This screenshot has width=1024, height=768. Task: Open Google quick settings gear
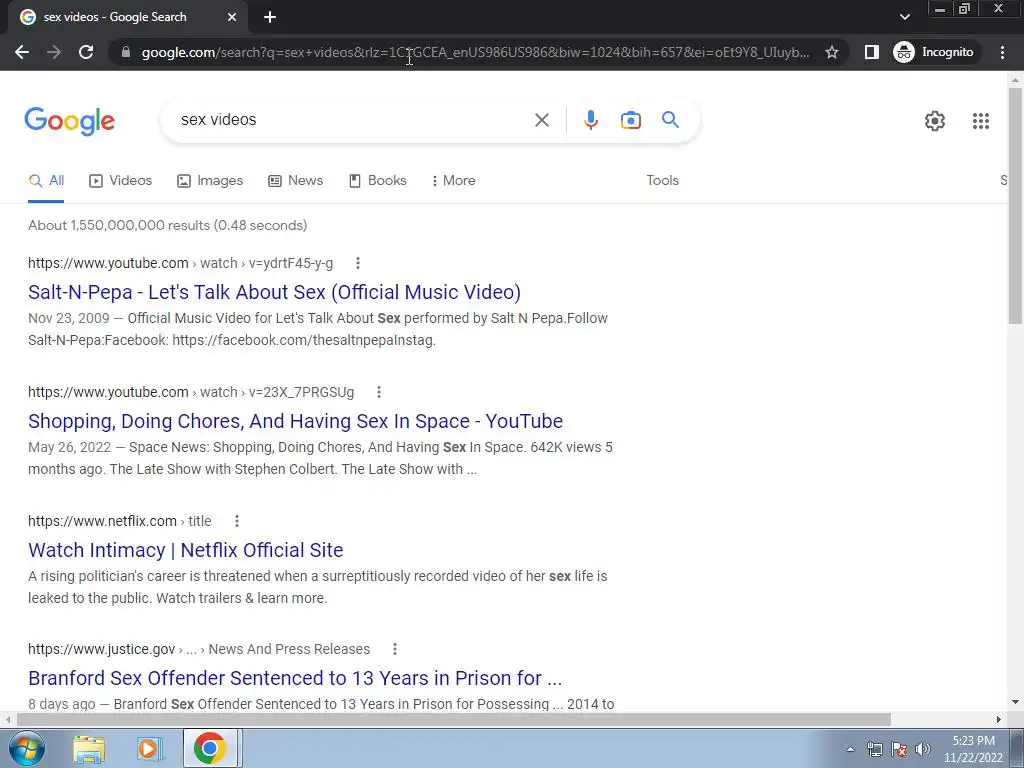point(935,121)
